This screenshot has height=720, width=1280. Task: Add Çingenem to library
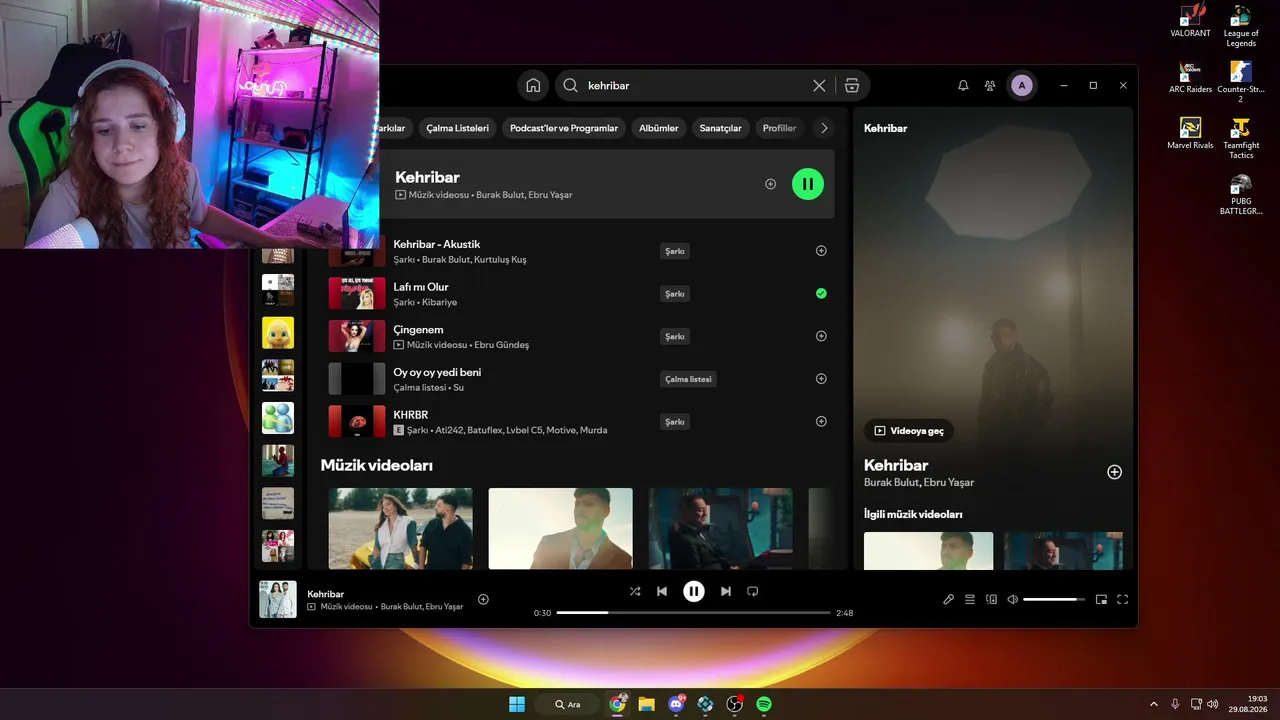pos(821,336)
